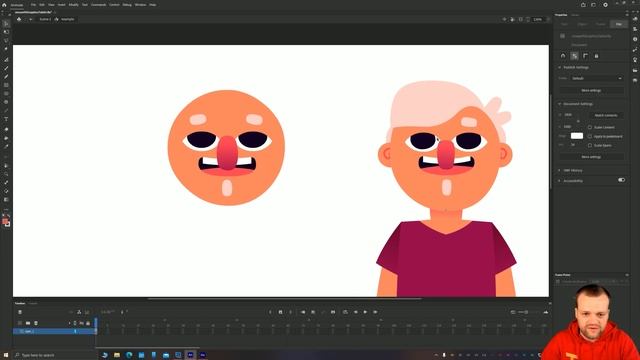Click the FPS value field in Properties
The width and height of the screenshot is (640, 360).
click(573, 145)
